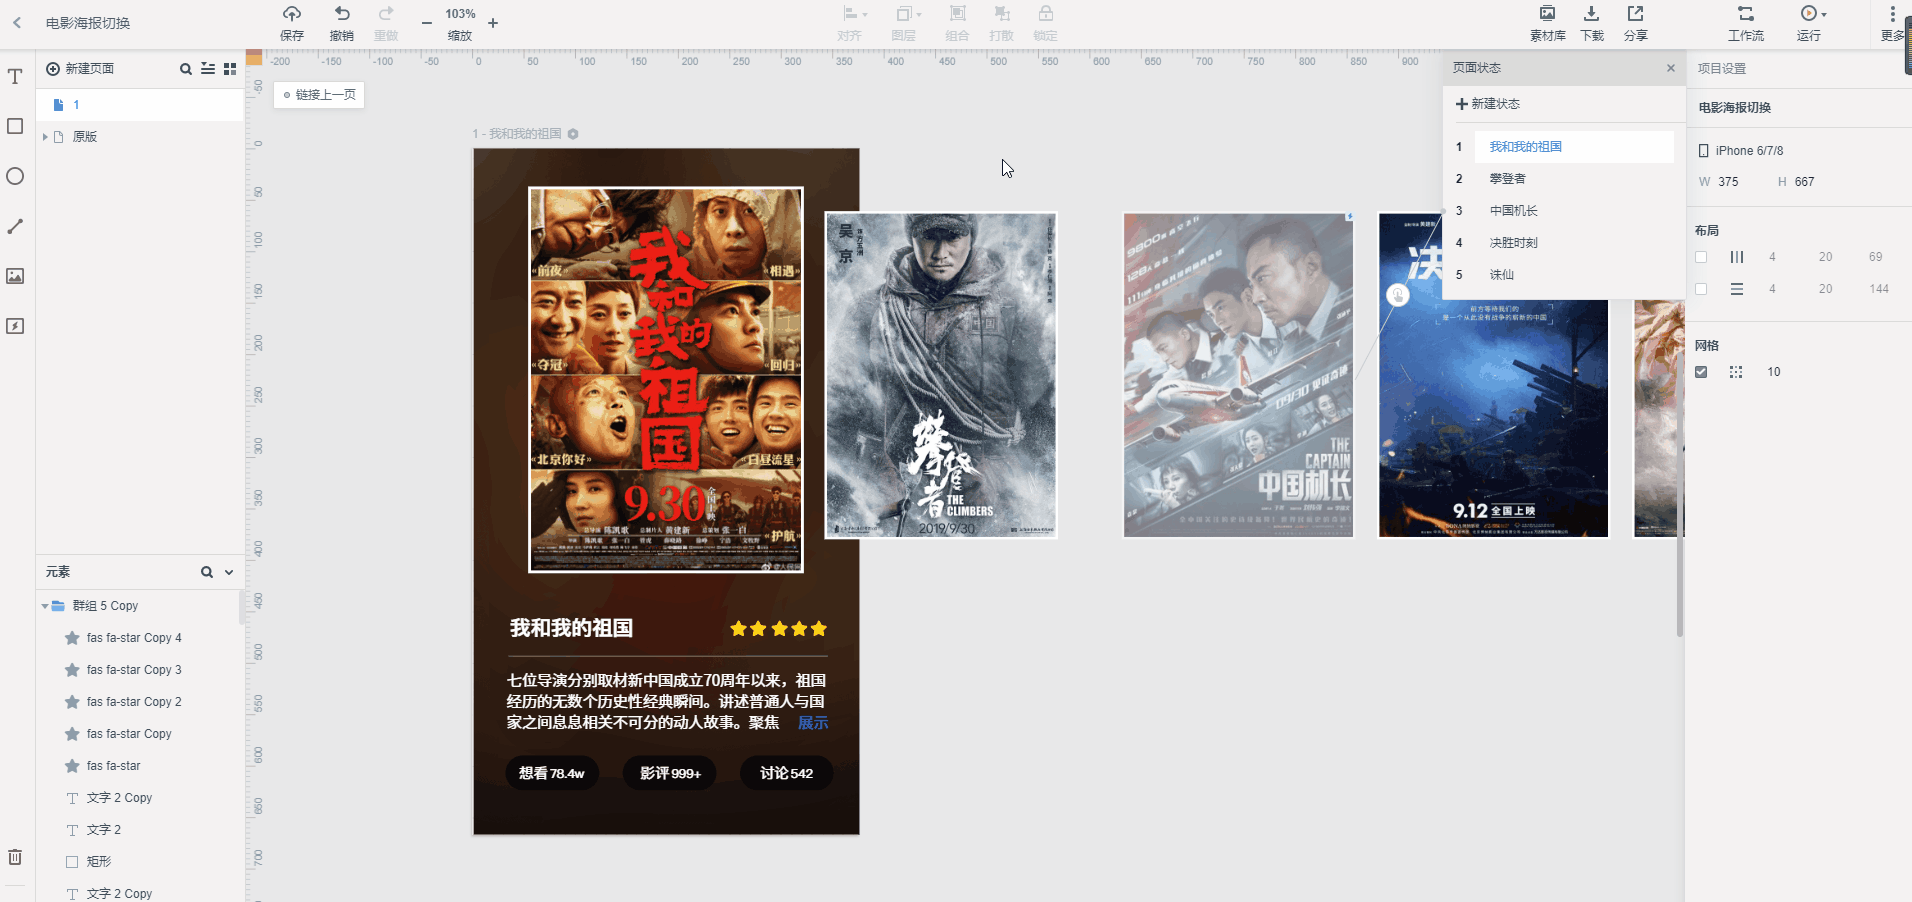Click the 中国机长 poster thumbnail
This screenshot has height=902, width=1912.
(x=1238, y=375)
